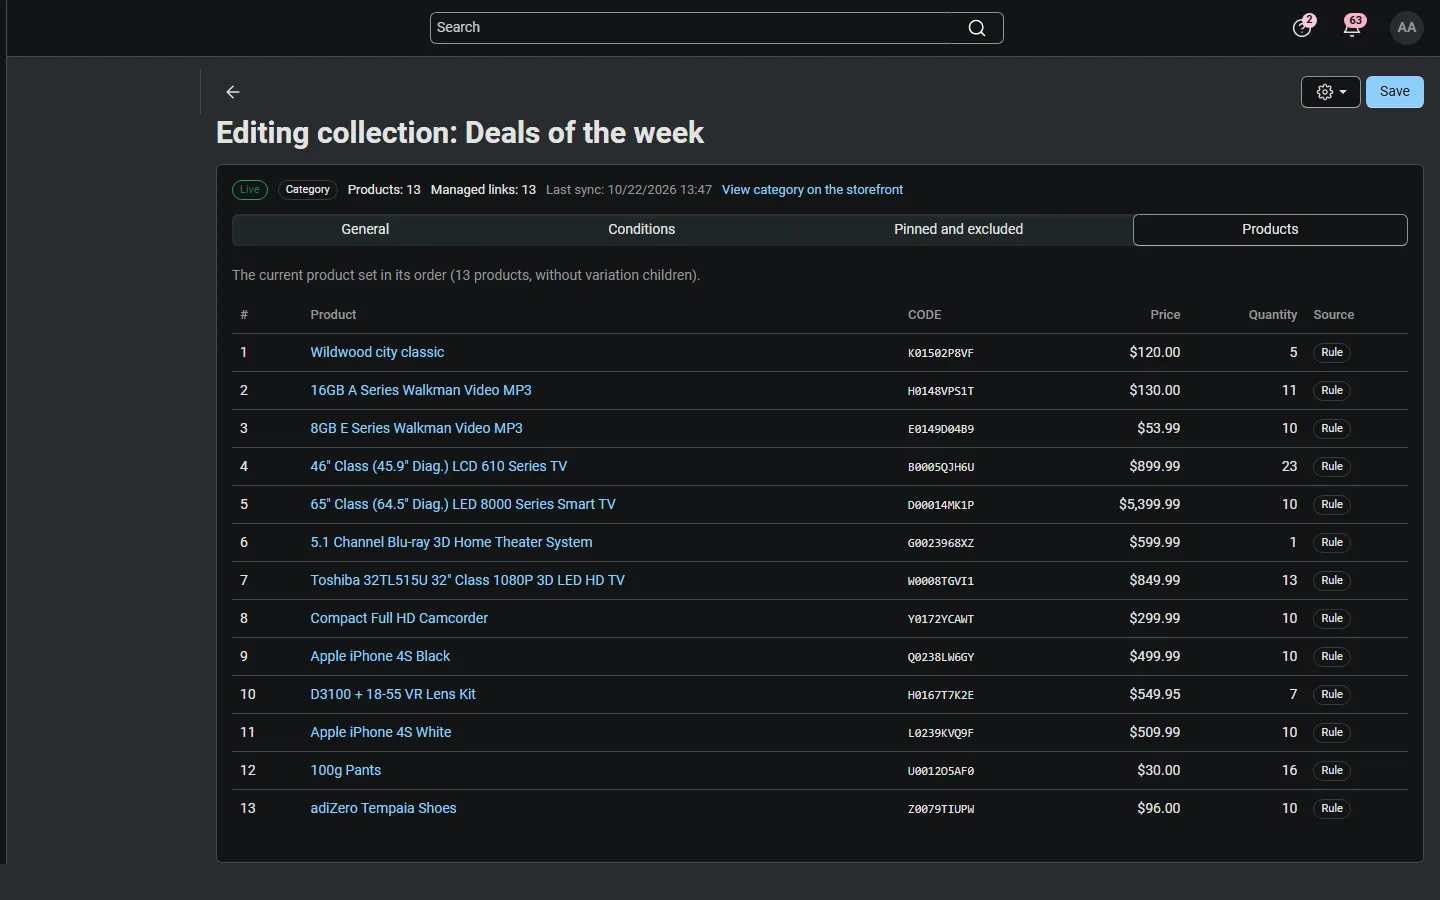The image size is (1440, 900).
Task: Open 16GB A Series Walkman Video MP3
Action: [x=421, y=390]
